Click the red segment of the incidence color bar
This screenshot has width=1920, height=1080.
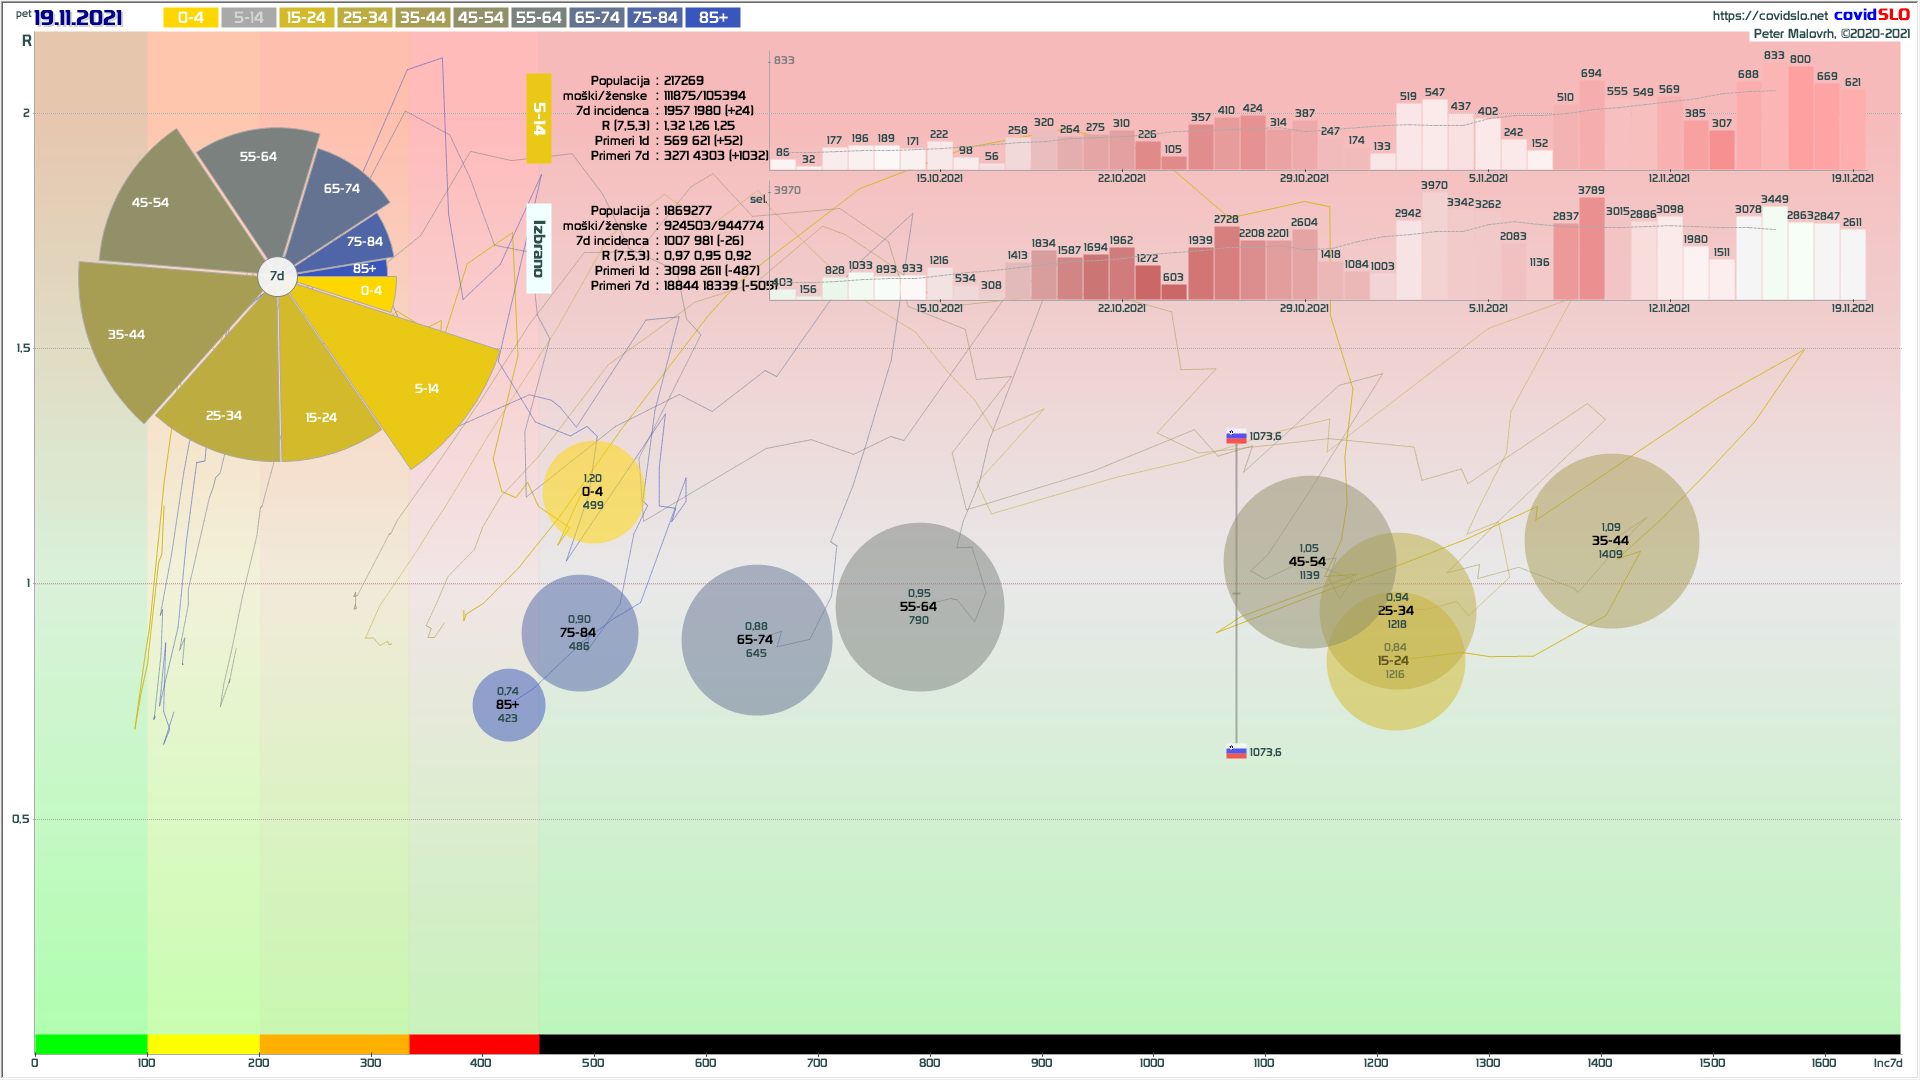tap(474, 1044)
